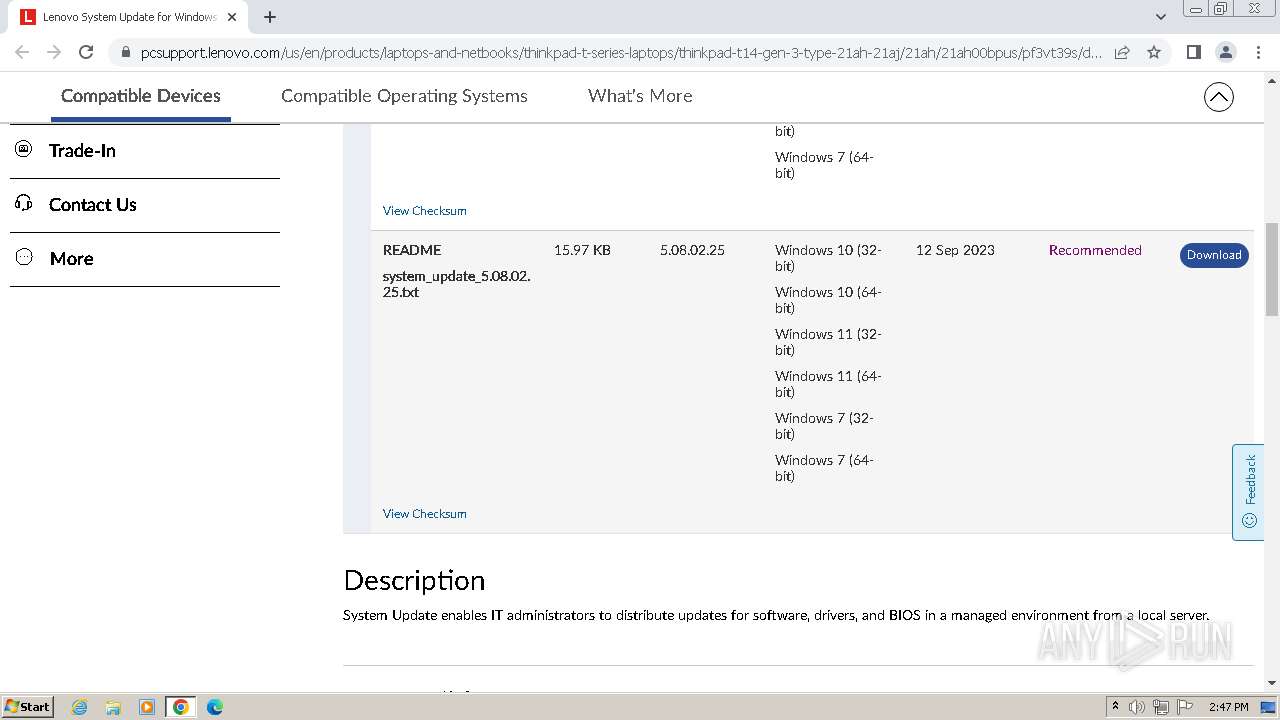Open the Contact Us sidebar link

pyautogui.click(x=93, y=205)
